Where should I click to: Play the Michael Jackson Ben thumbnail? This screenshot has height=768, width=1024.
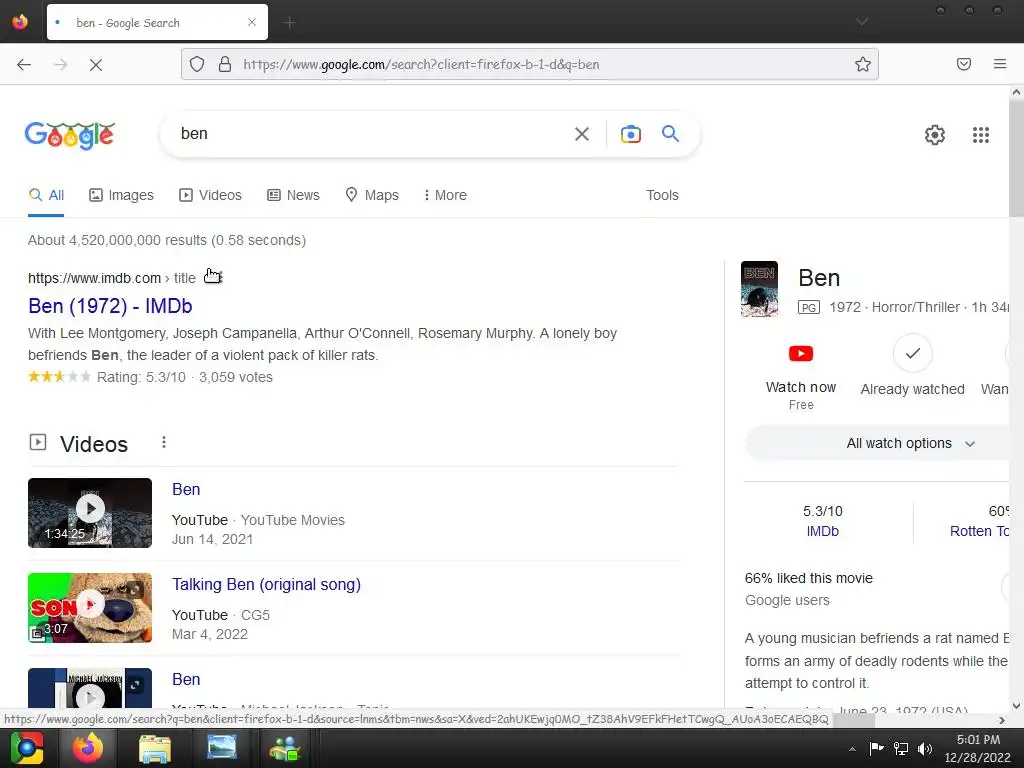(90, 688)
